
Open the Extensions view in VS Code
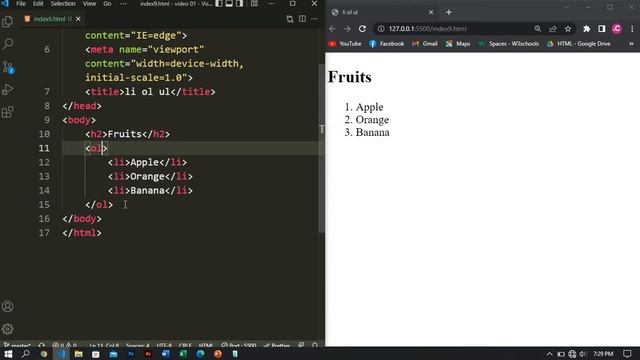(7, 112)
